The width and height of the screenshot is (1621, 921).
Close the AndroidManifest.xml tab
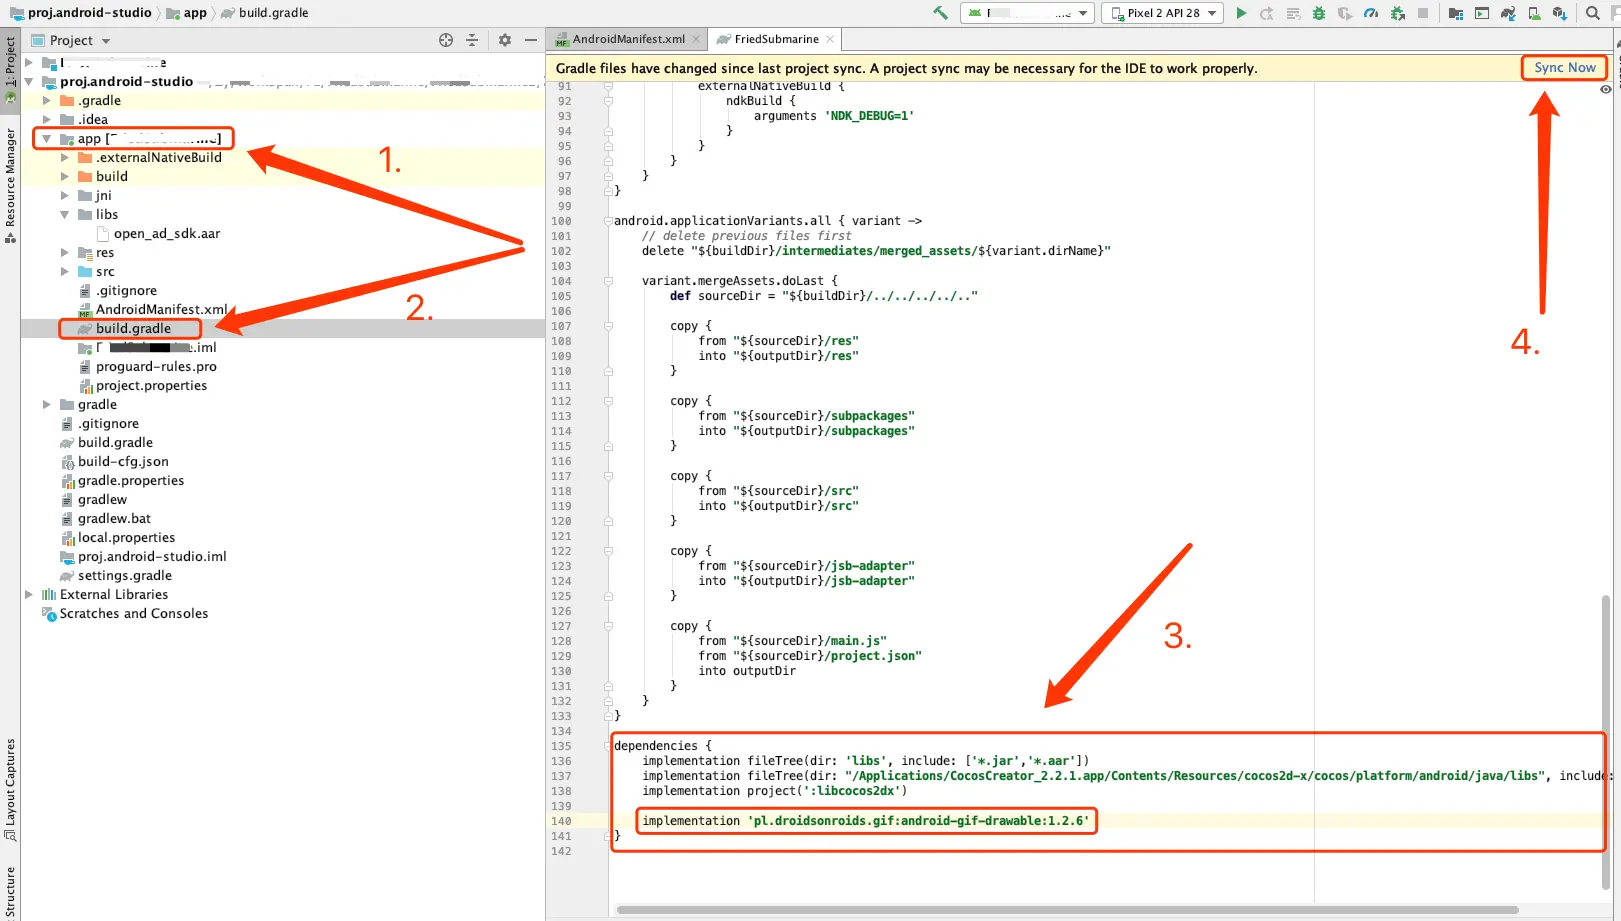[697, 39]
